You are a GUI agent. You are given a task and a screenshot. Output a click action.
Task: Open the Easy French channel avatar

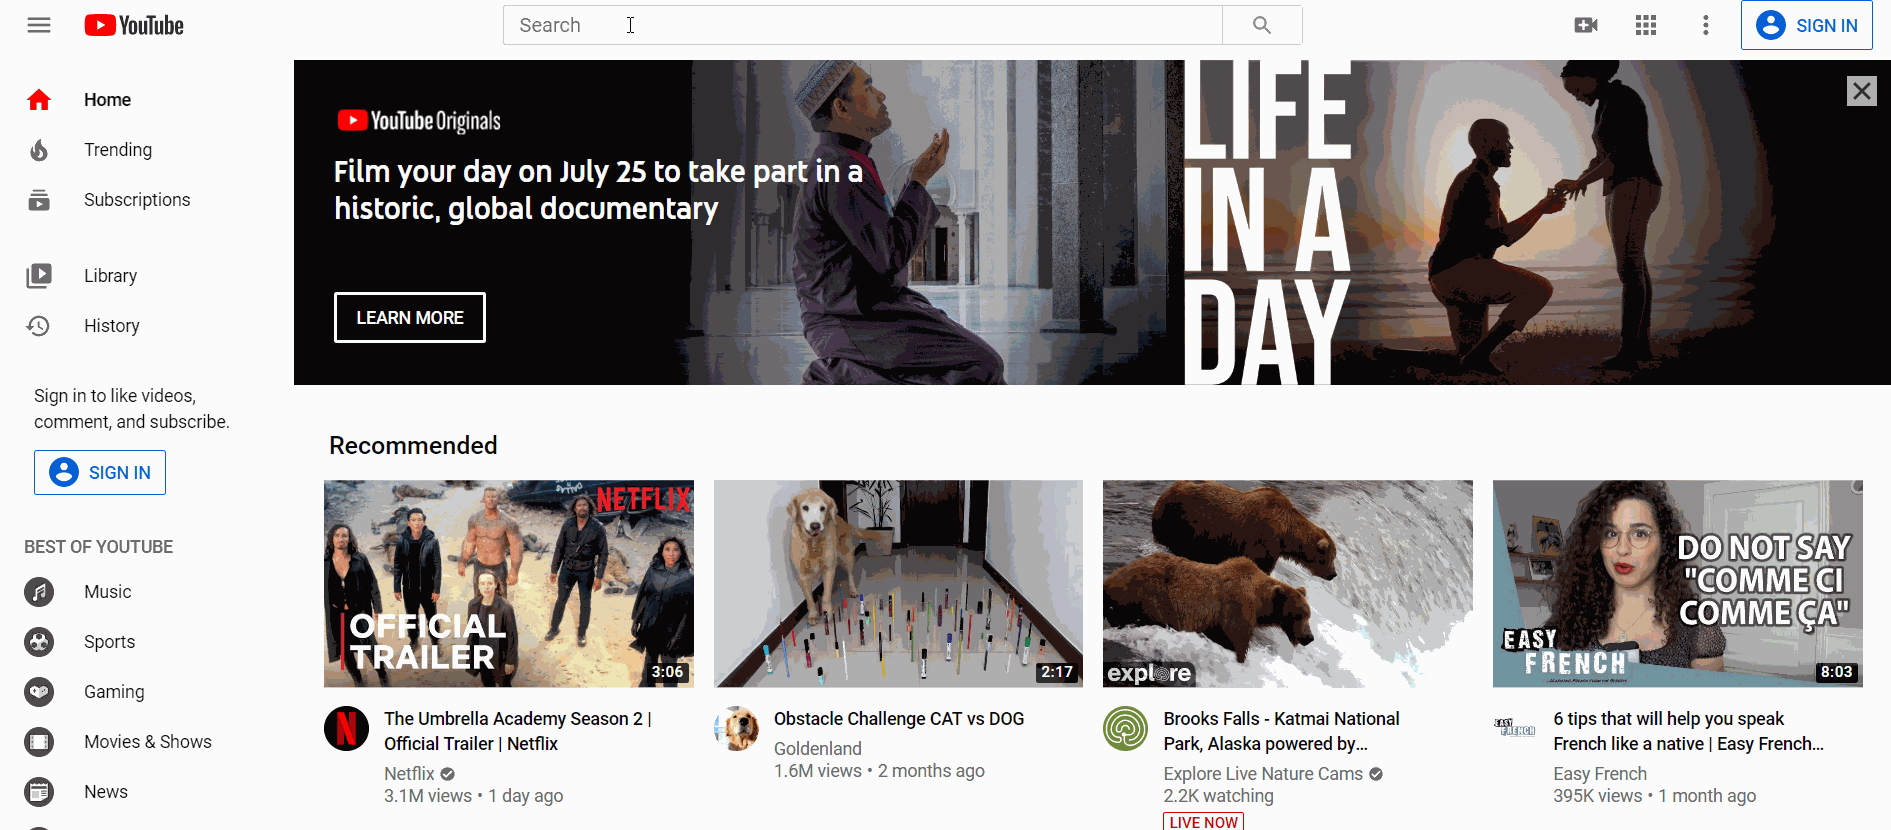1516,728
